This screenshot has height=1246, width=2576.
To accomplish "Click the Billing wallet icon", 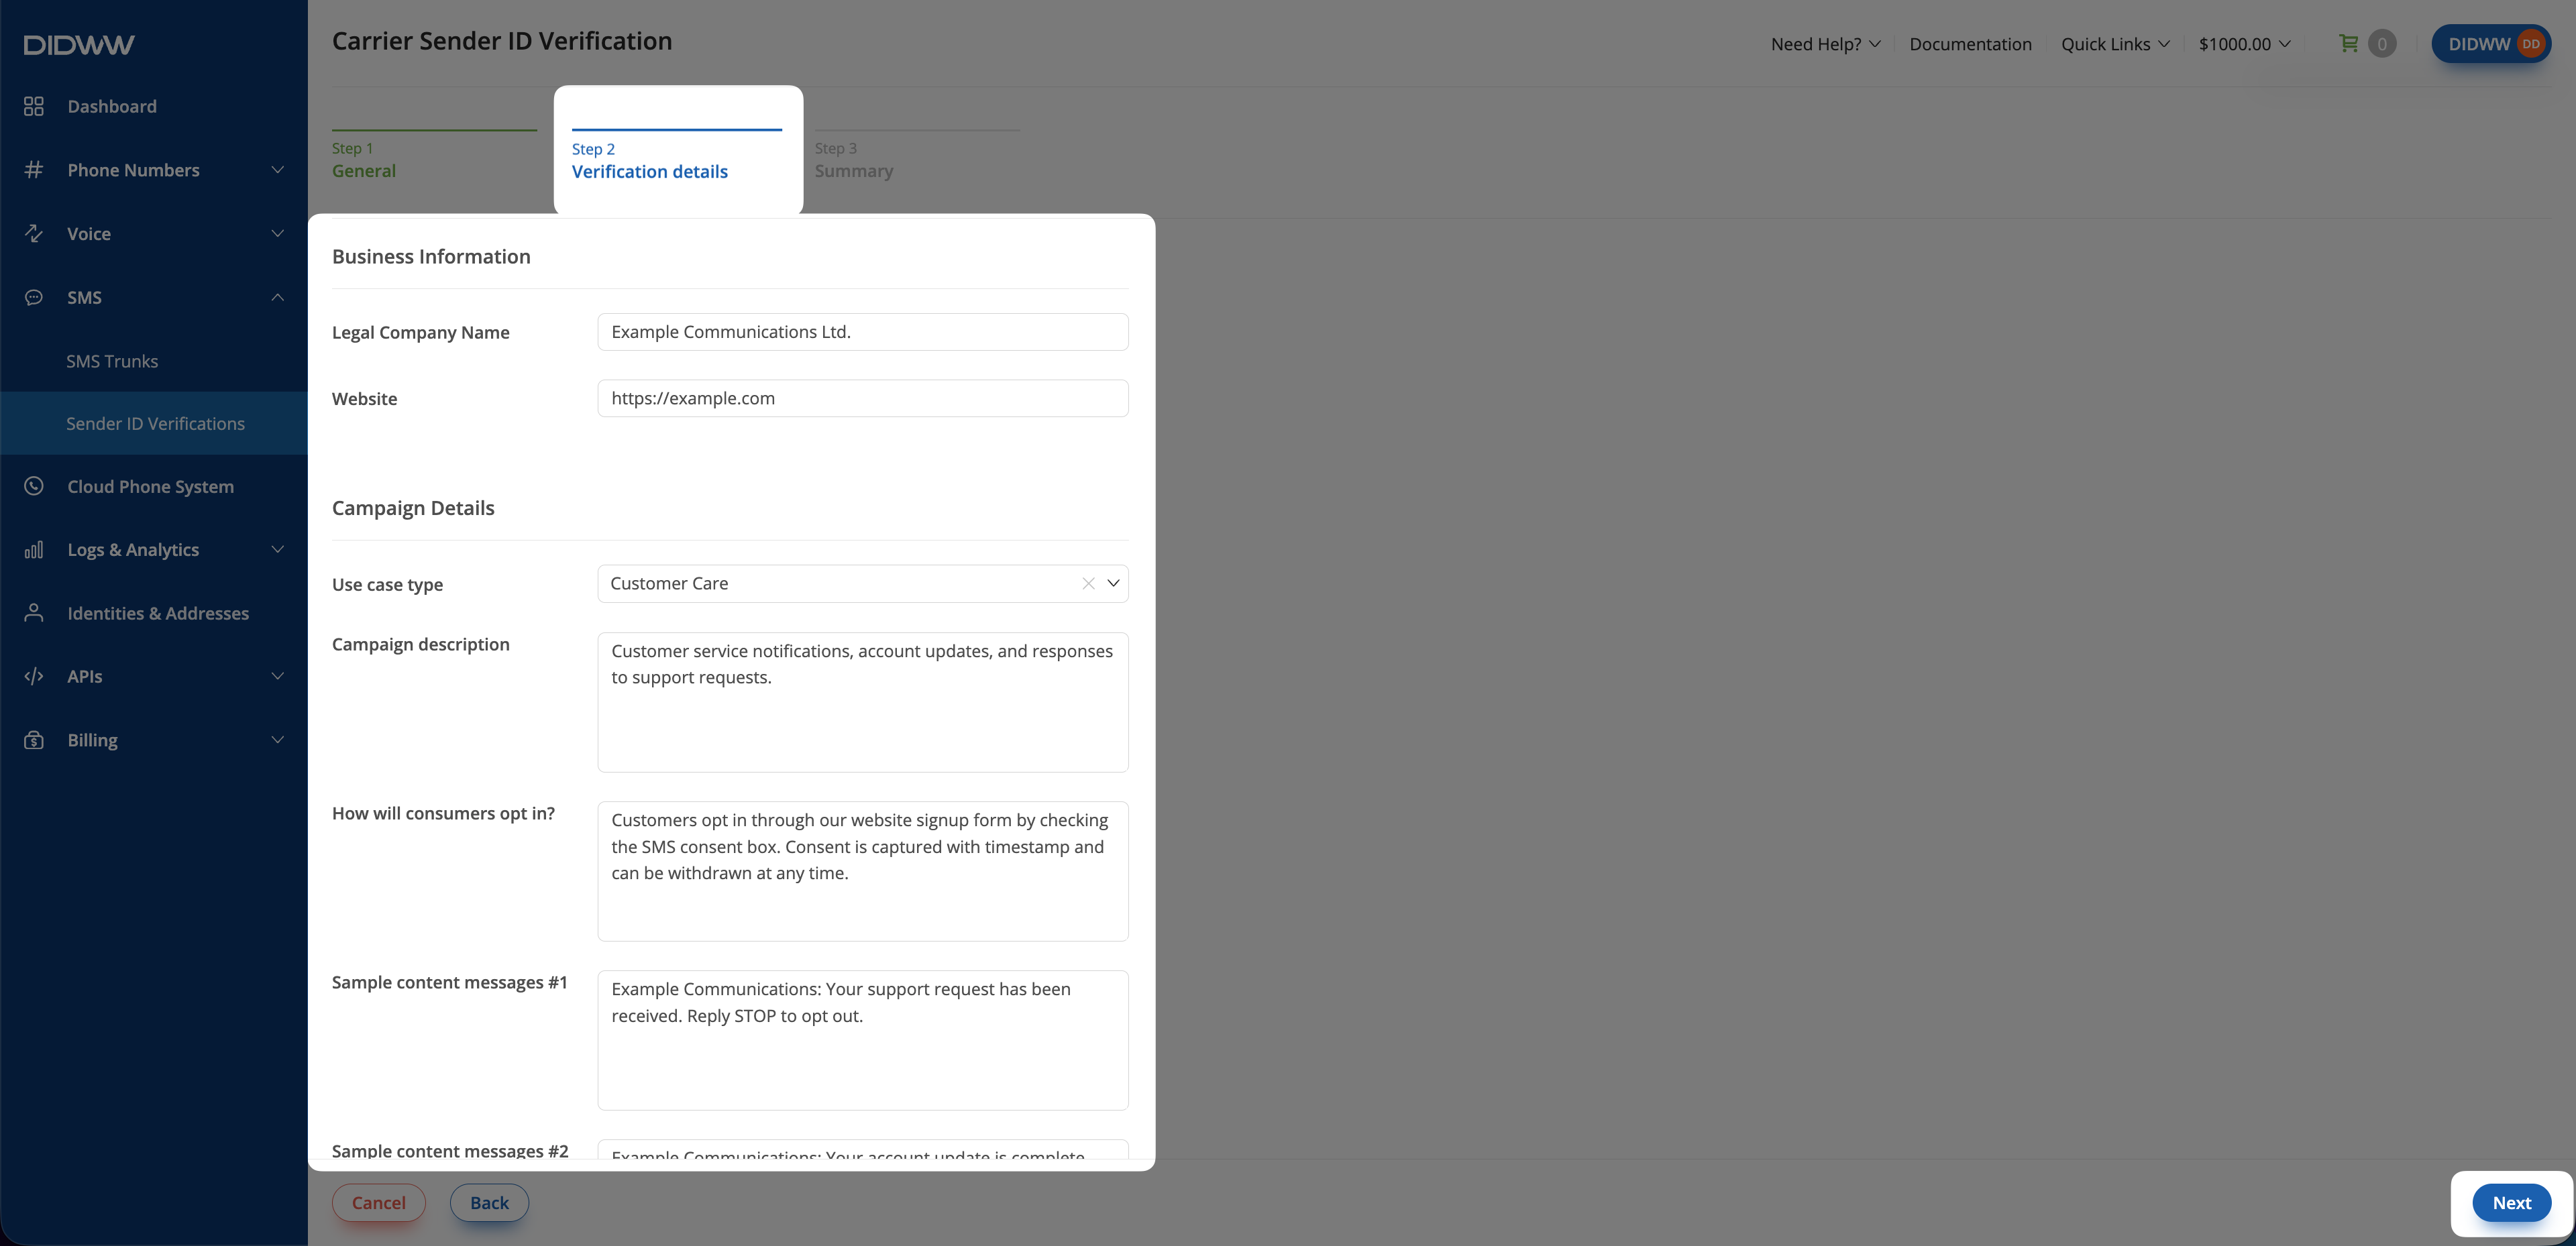I will point(34,740).
